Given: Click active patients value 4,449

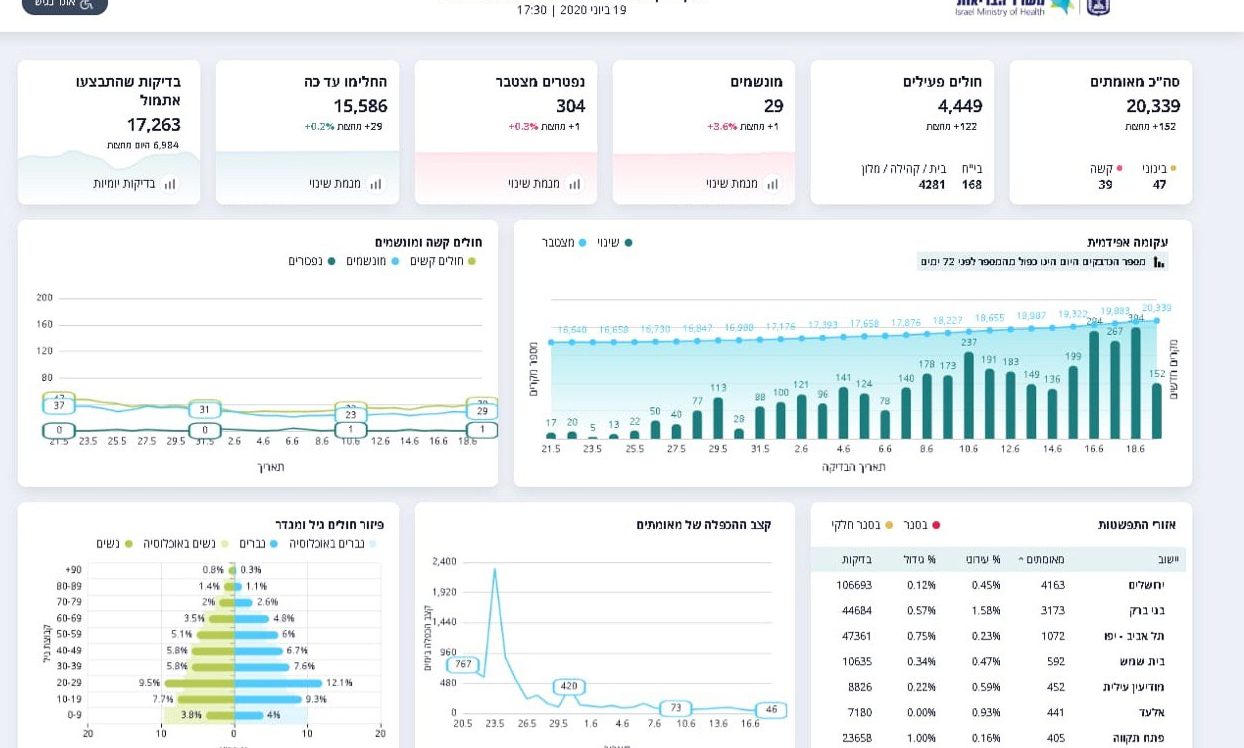Looking at the screenshot, I should 960,106.
